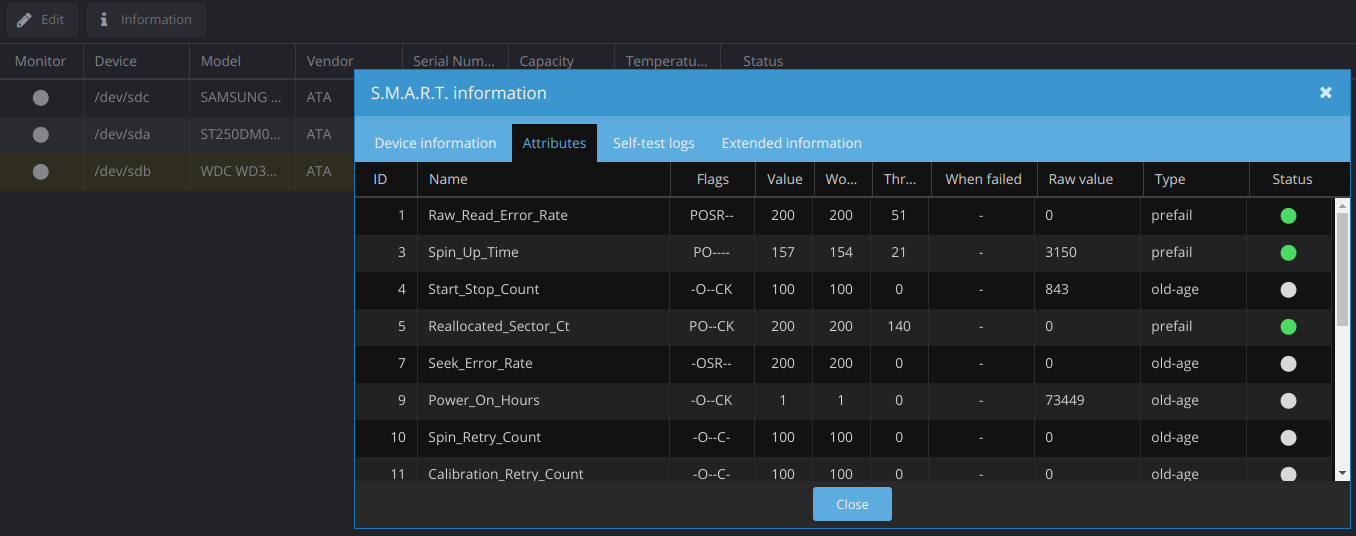The width and height of the screenshot is (1356, 536).
Task: Click the POSR-- flags cell
Action: (x=712, y=216)
